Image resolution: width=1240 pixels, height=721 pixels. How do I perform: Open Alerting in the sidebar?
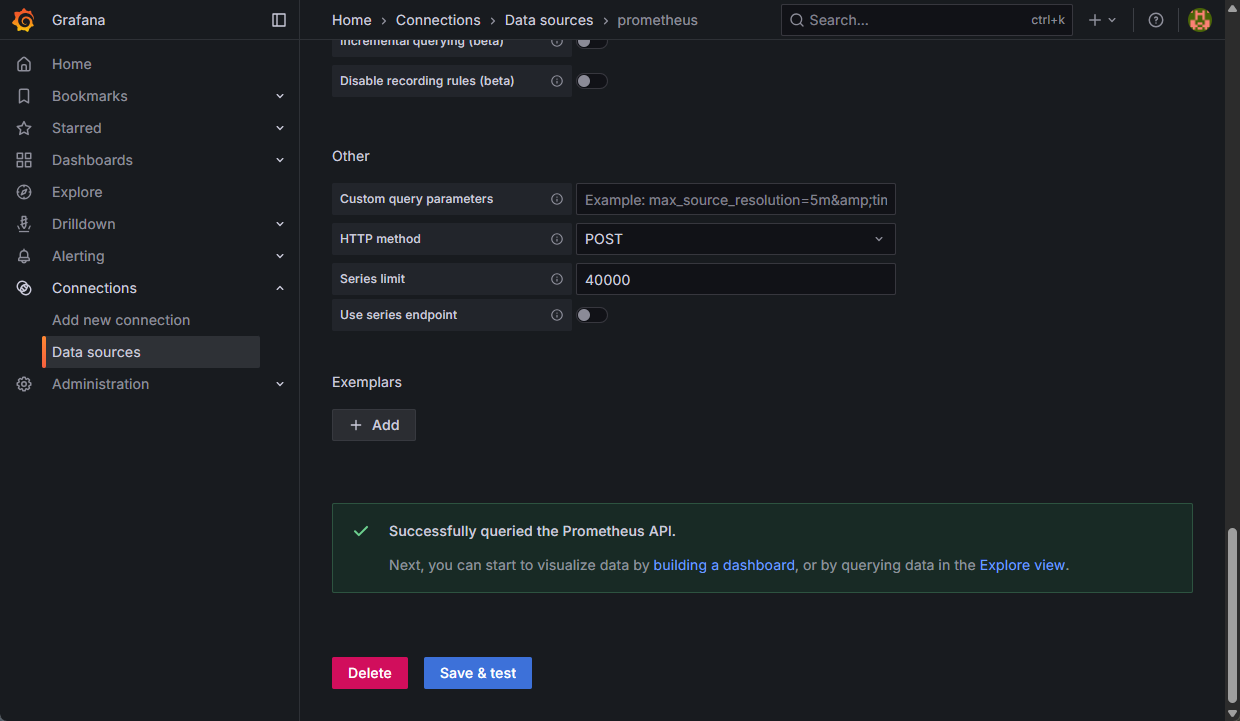click(78, 256)
